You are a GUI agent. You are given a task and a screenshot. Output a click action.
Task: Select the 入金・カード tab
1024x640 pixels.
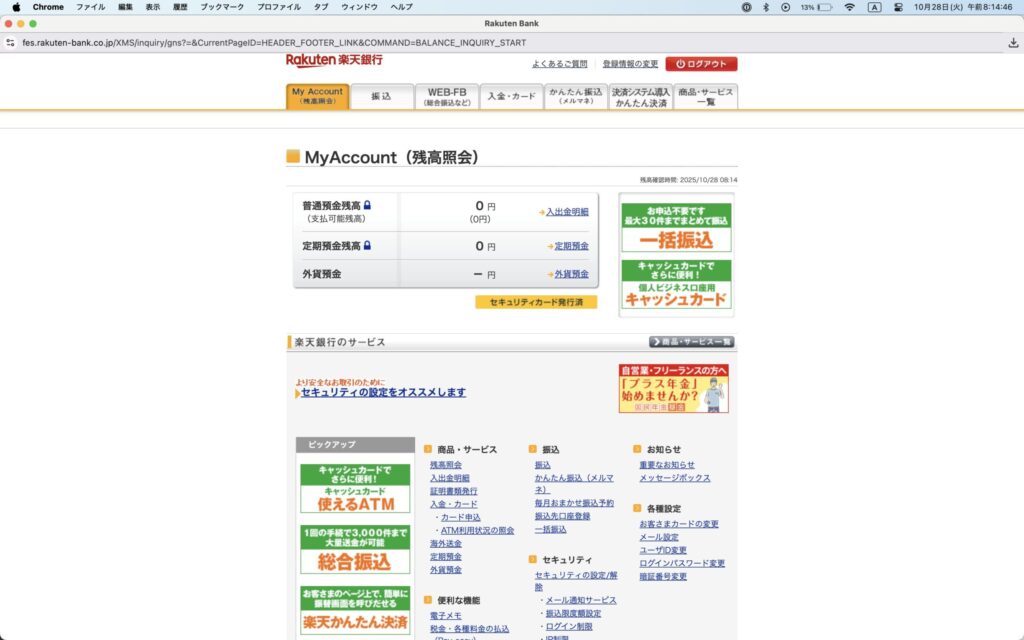511,97
